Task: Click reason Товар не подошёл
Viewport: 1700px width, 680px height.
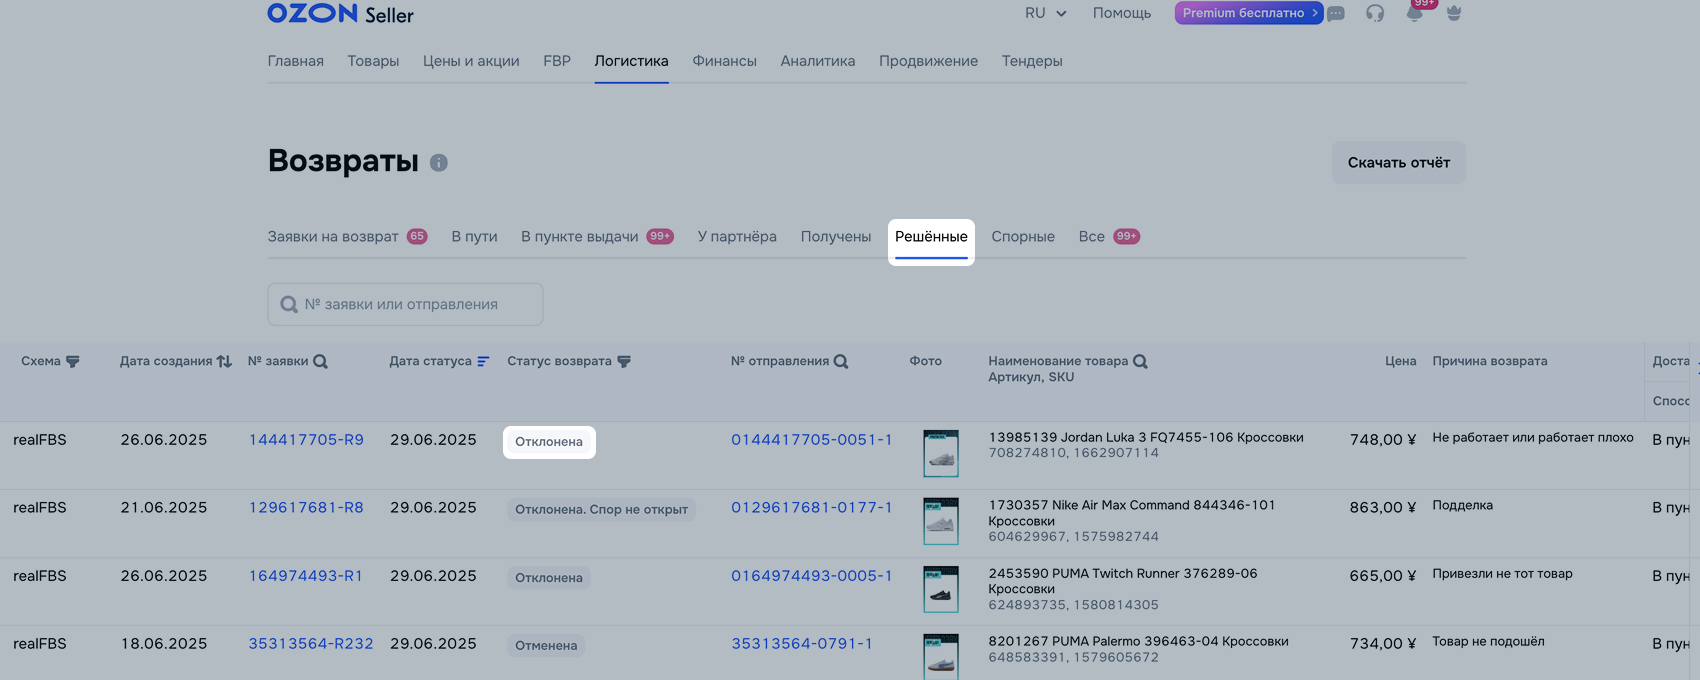Action: pos(1488,642)
